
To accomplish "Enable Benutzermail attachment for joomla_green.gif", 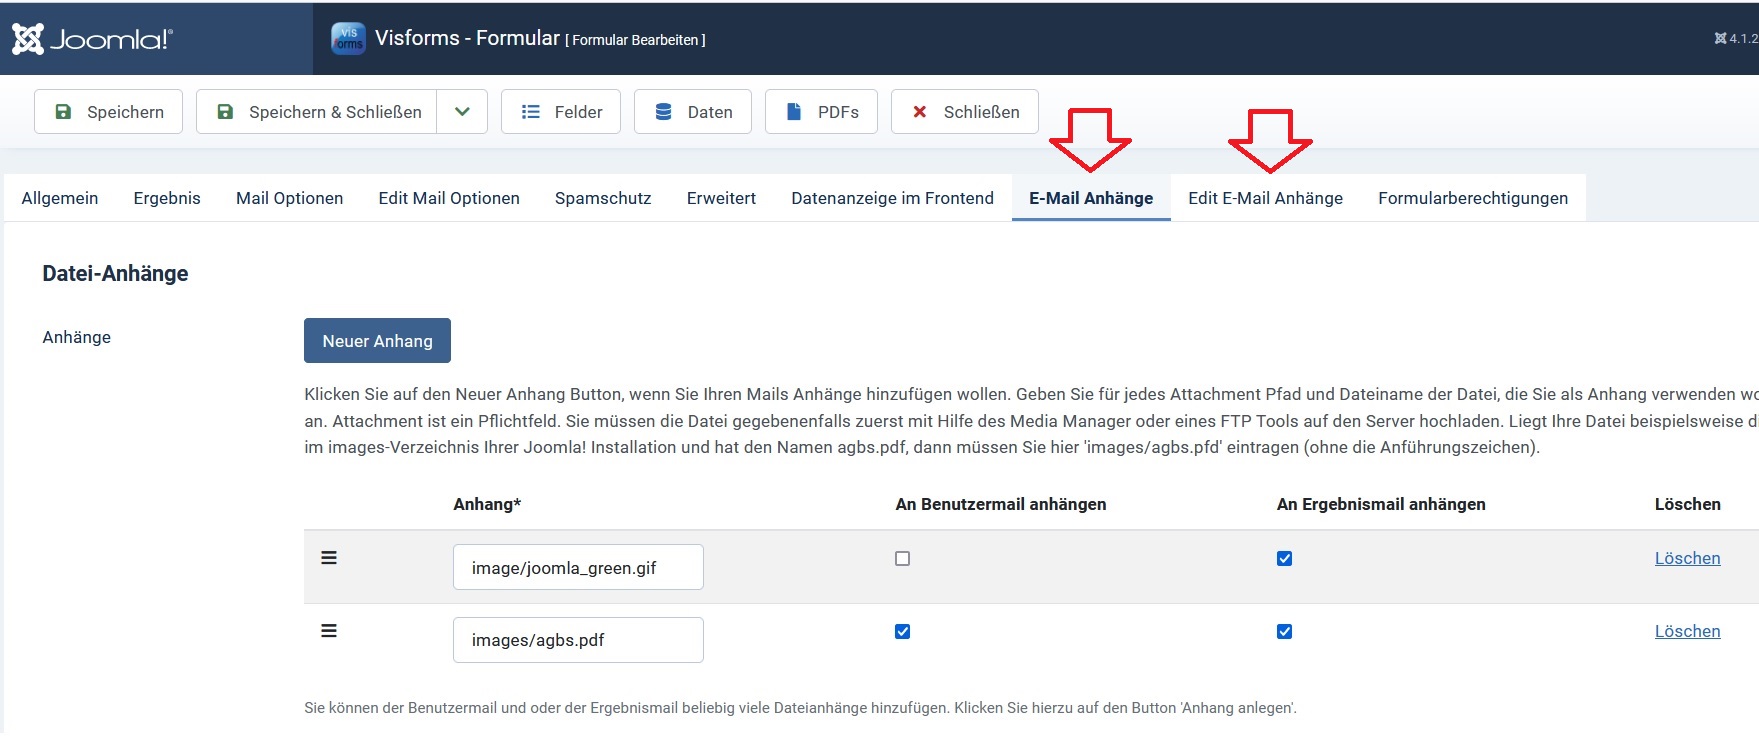I will click(x=902, y=559).
